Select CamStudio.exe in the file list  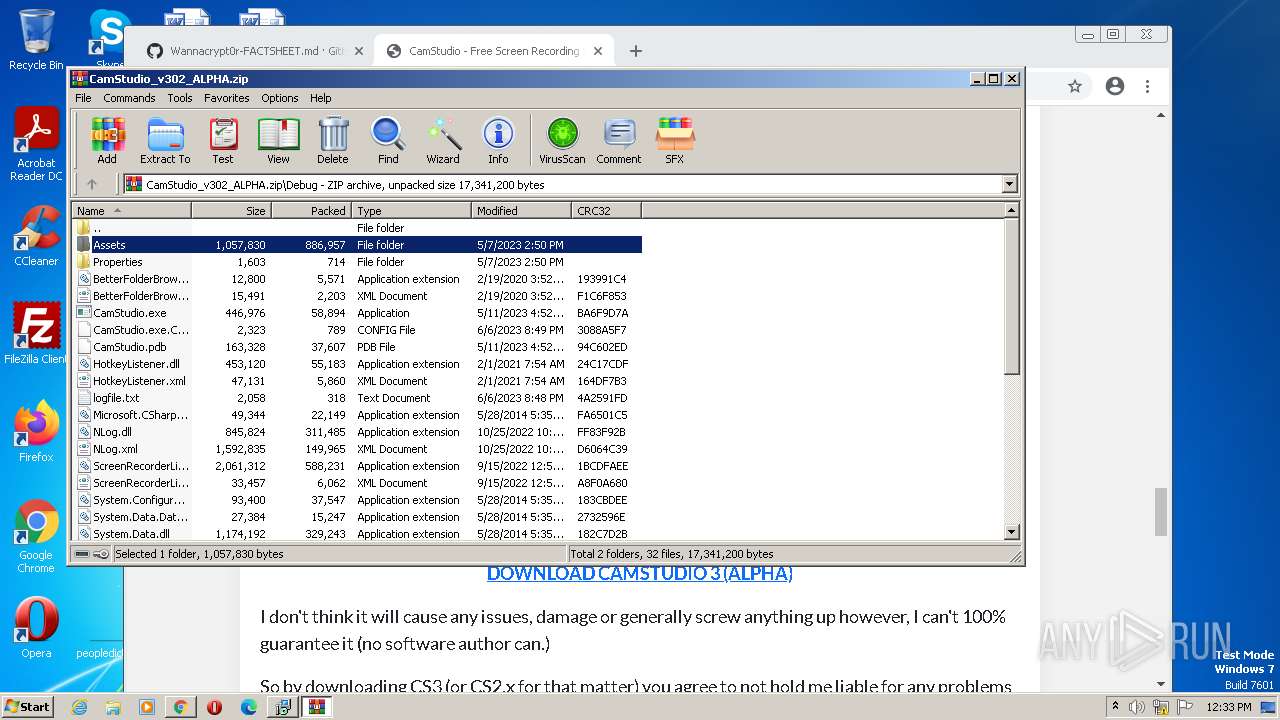coord(358,313)
